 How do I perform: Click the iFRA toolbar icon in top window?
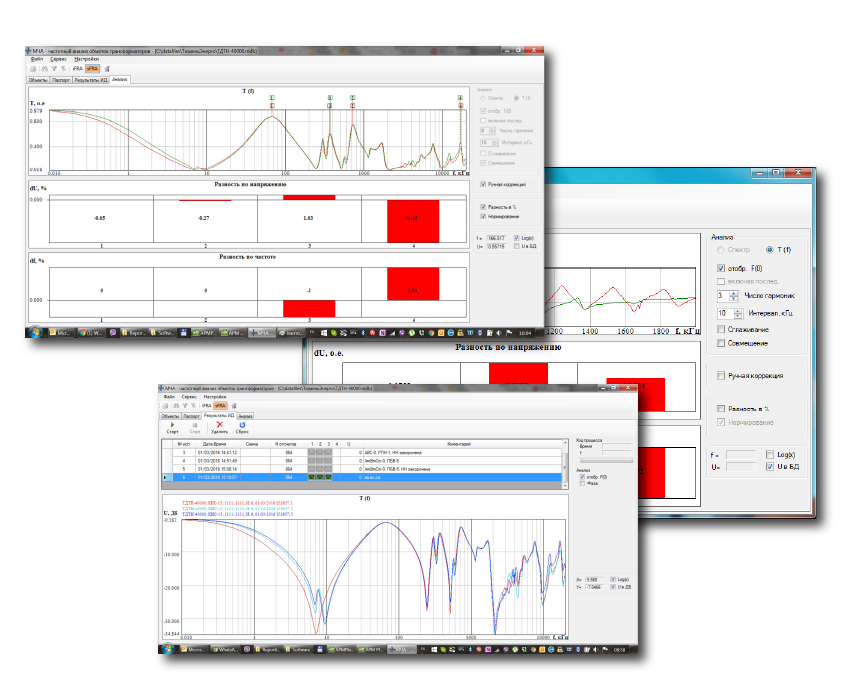(77, 69)
